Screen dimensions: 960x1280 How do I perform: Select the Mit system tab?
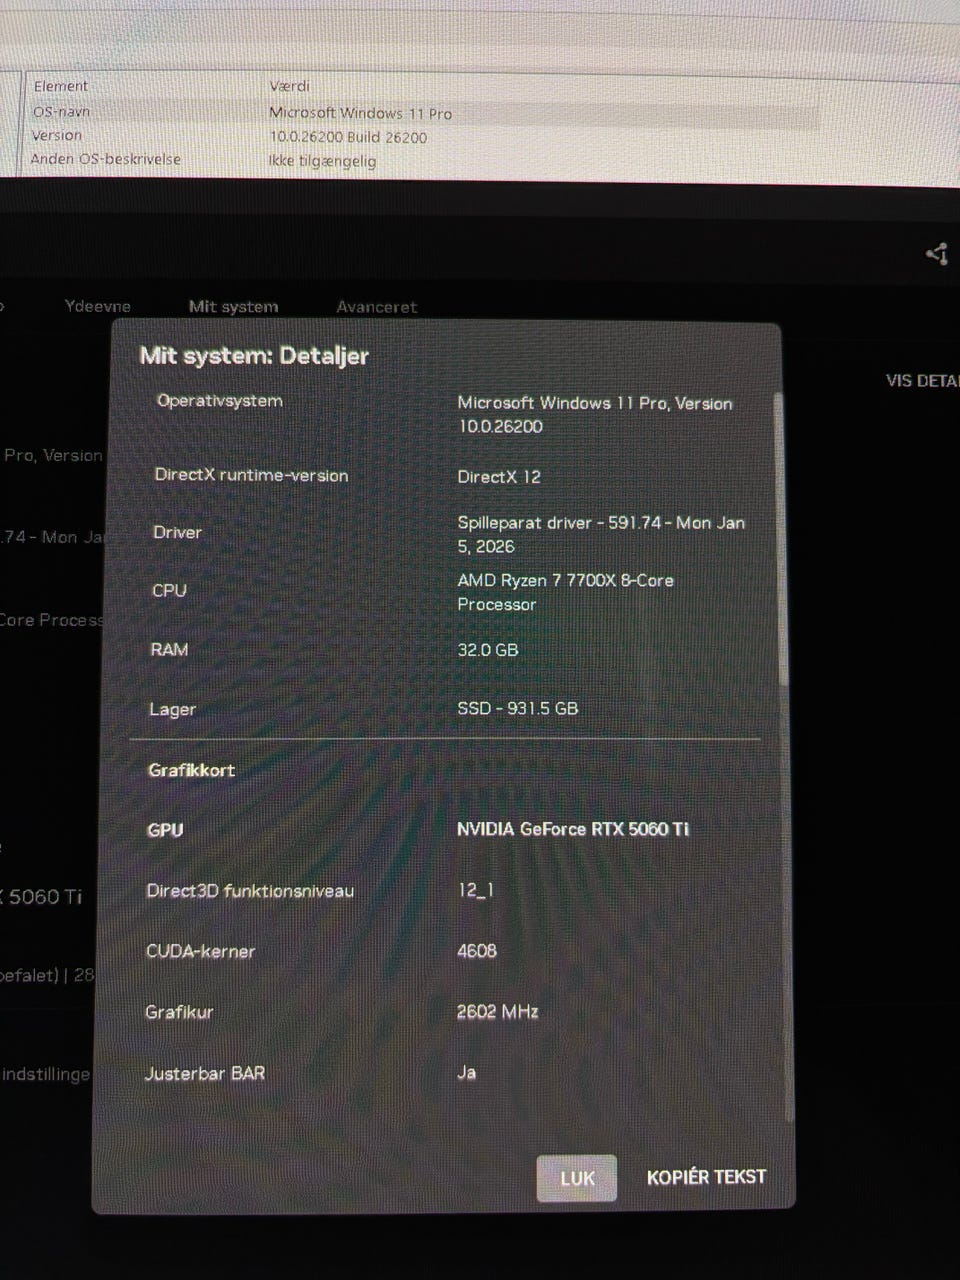pyautogui.click(x=233, y=306)
